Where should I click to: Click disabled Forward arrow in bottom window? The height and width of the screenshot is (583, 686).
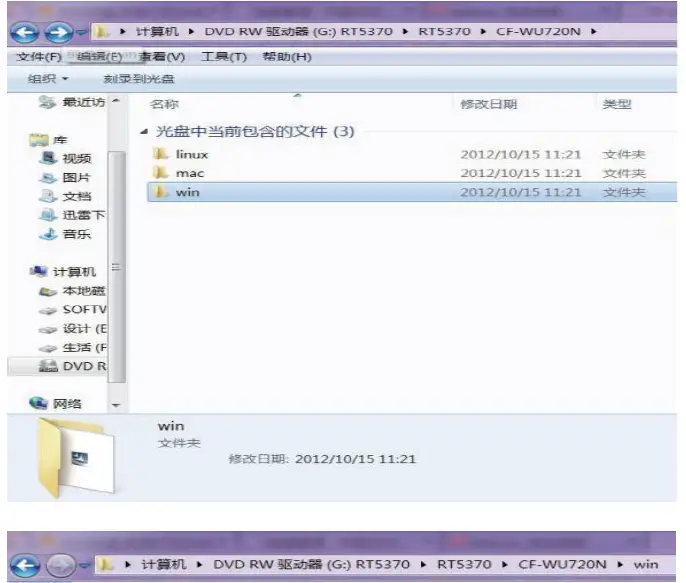click(x=60, y=565)
